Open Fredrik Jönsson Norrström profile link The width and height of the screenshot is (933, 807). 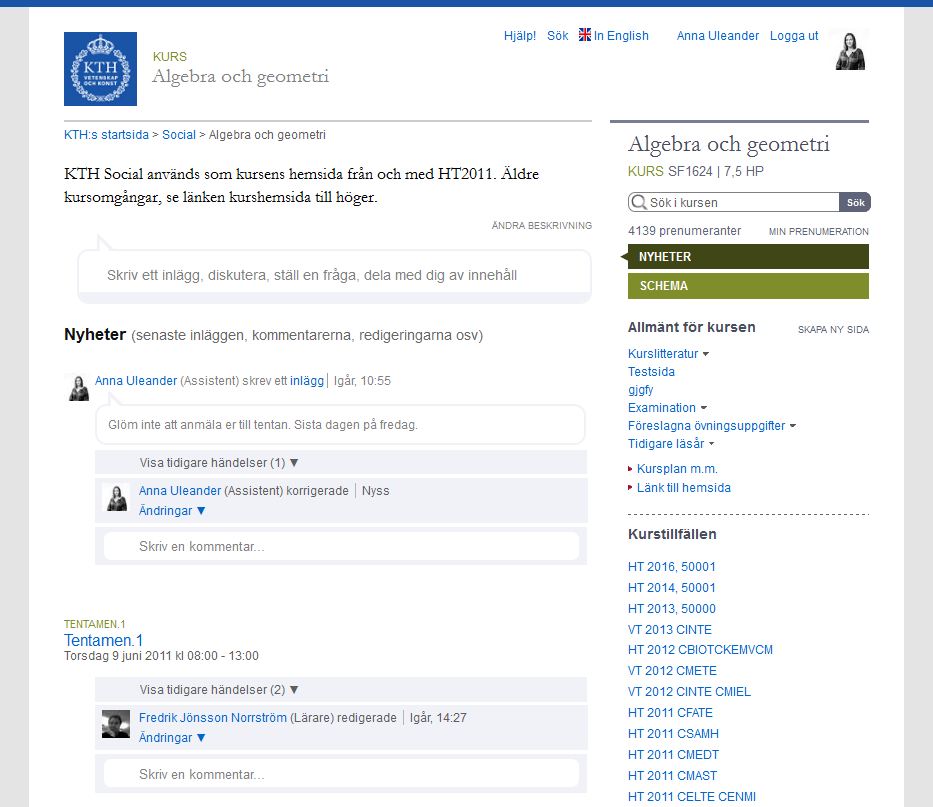pyautogui.click(x=212, y=718)
